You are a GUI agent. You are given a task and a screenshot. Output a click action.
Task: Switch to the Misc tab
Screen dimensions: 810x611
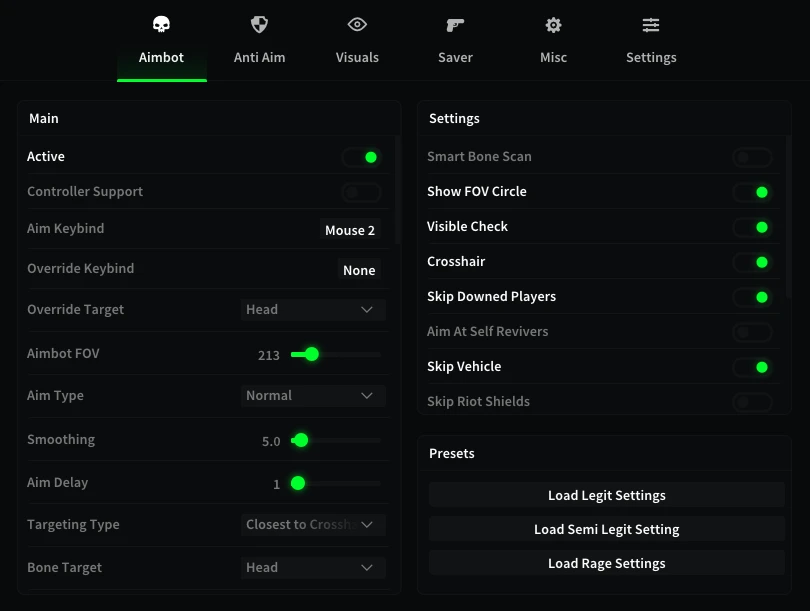coord(553,41)
